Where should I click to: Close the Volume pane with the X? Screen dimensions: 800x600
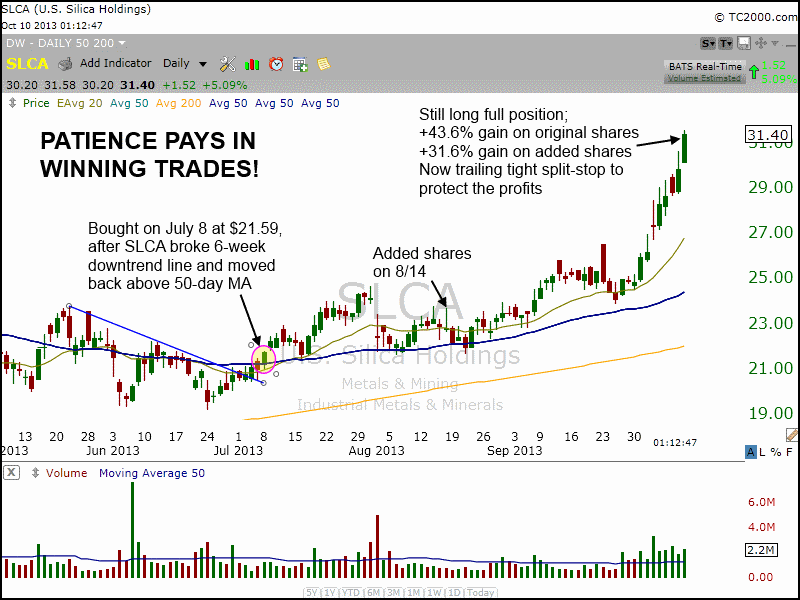click(10, 473)
